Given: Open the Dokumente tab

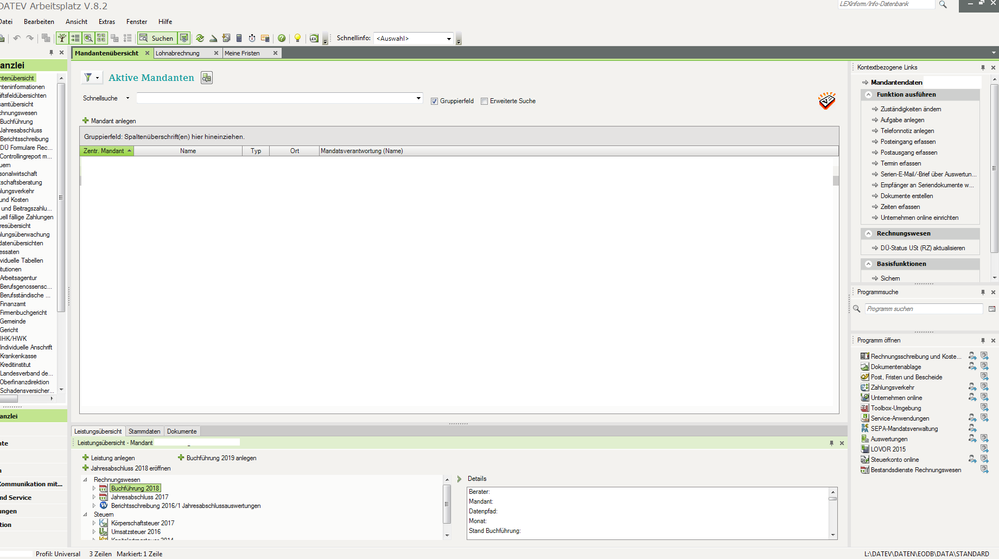Looking at the screenshot, I should pos(182,432).
